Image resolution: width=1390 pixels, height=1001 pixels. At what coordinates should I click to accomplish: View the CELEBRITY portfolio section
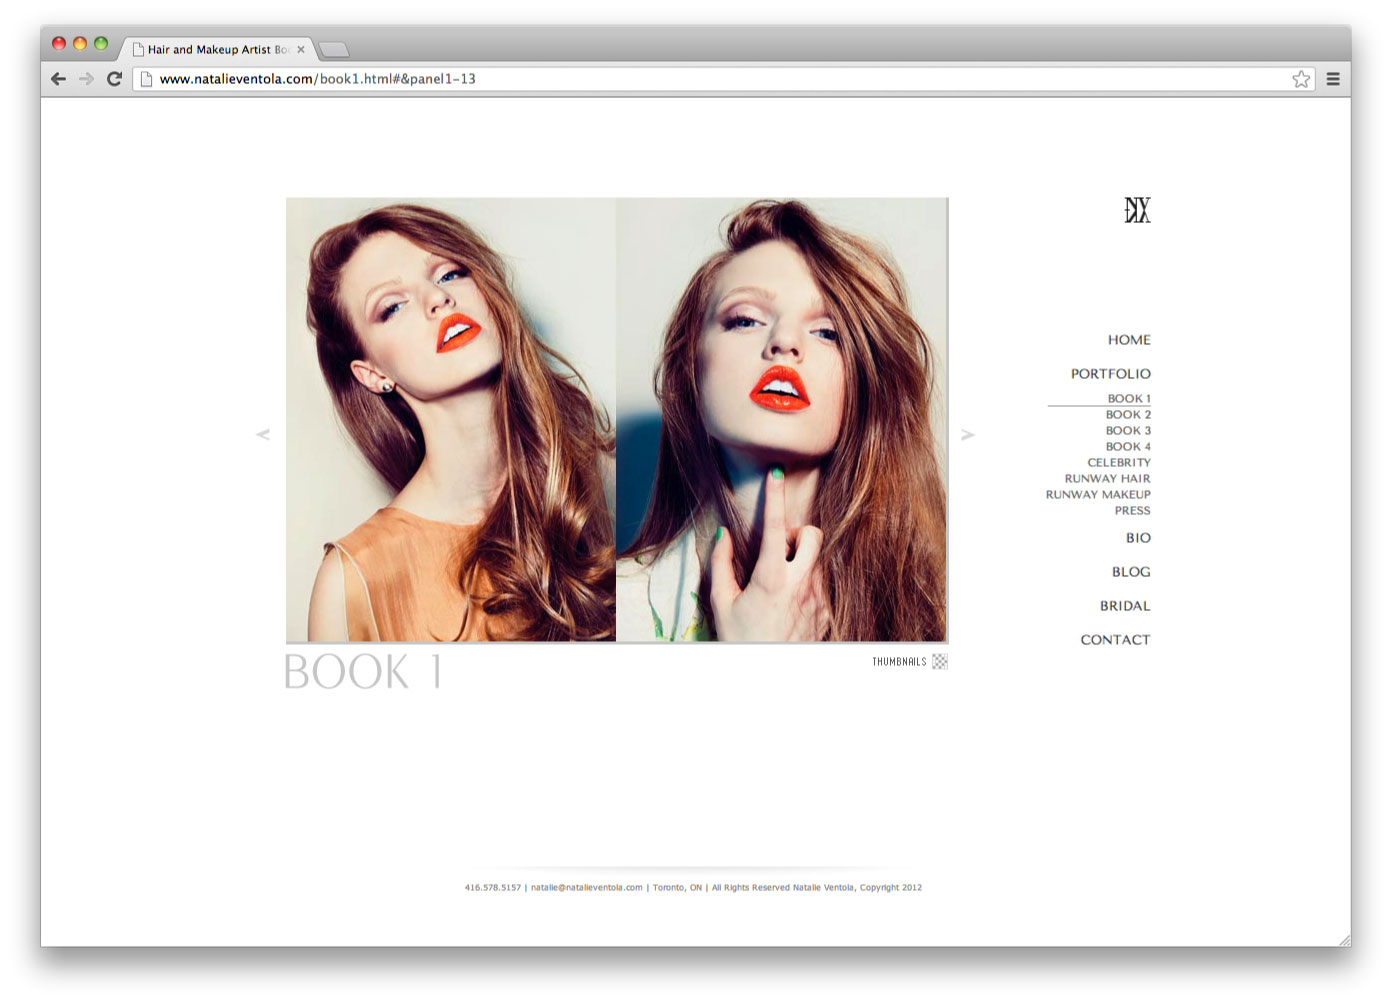point(1119,462)
